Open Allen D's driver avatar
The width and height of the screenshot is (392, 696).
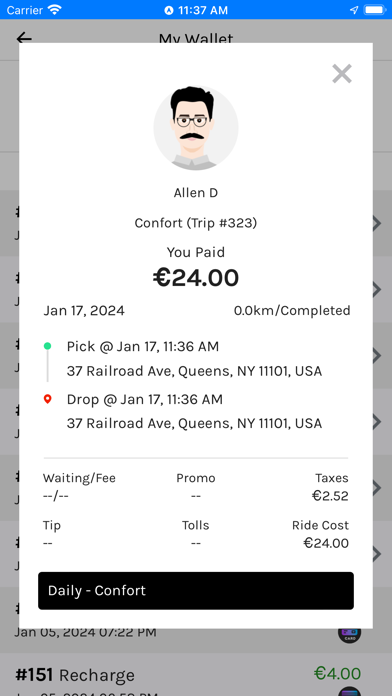196,128
